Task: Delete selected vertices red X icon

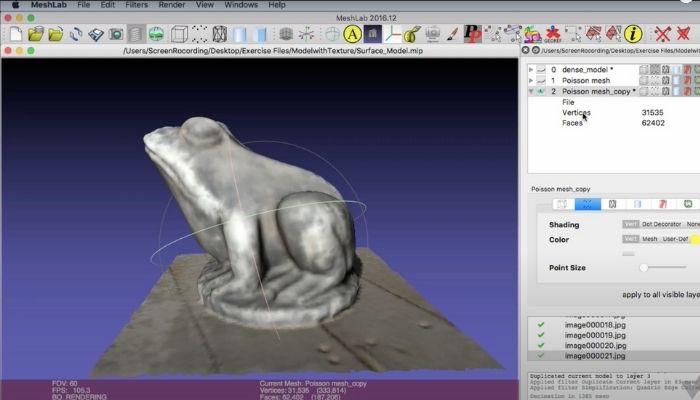Action: coord(662,34)
